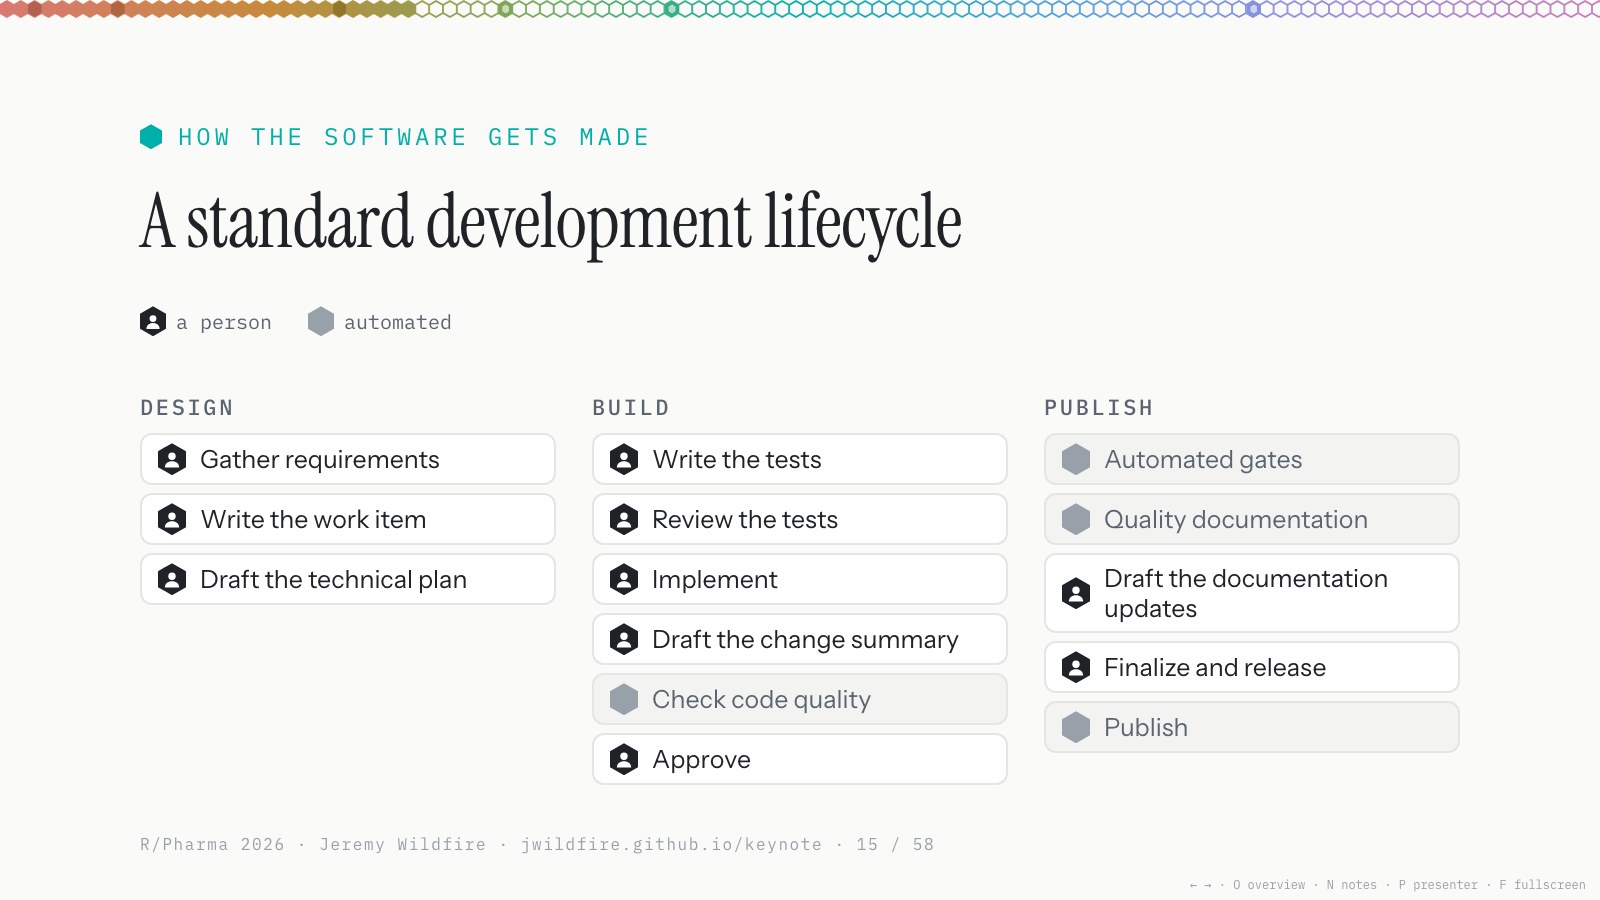
Task: Click the person icon beside Draft the change summary
Action: tap(624, 640)
